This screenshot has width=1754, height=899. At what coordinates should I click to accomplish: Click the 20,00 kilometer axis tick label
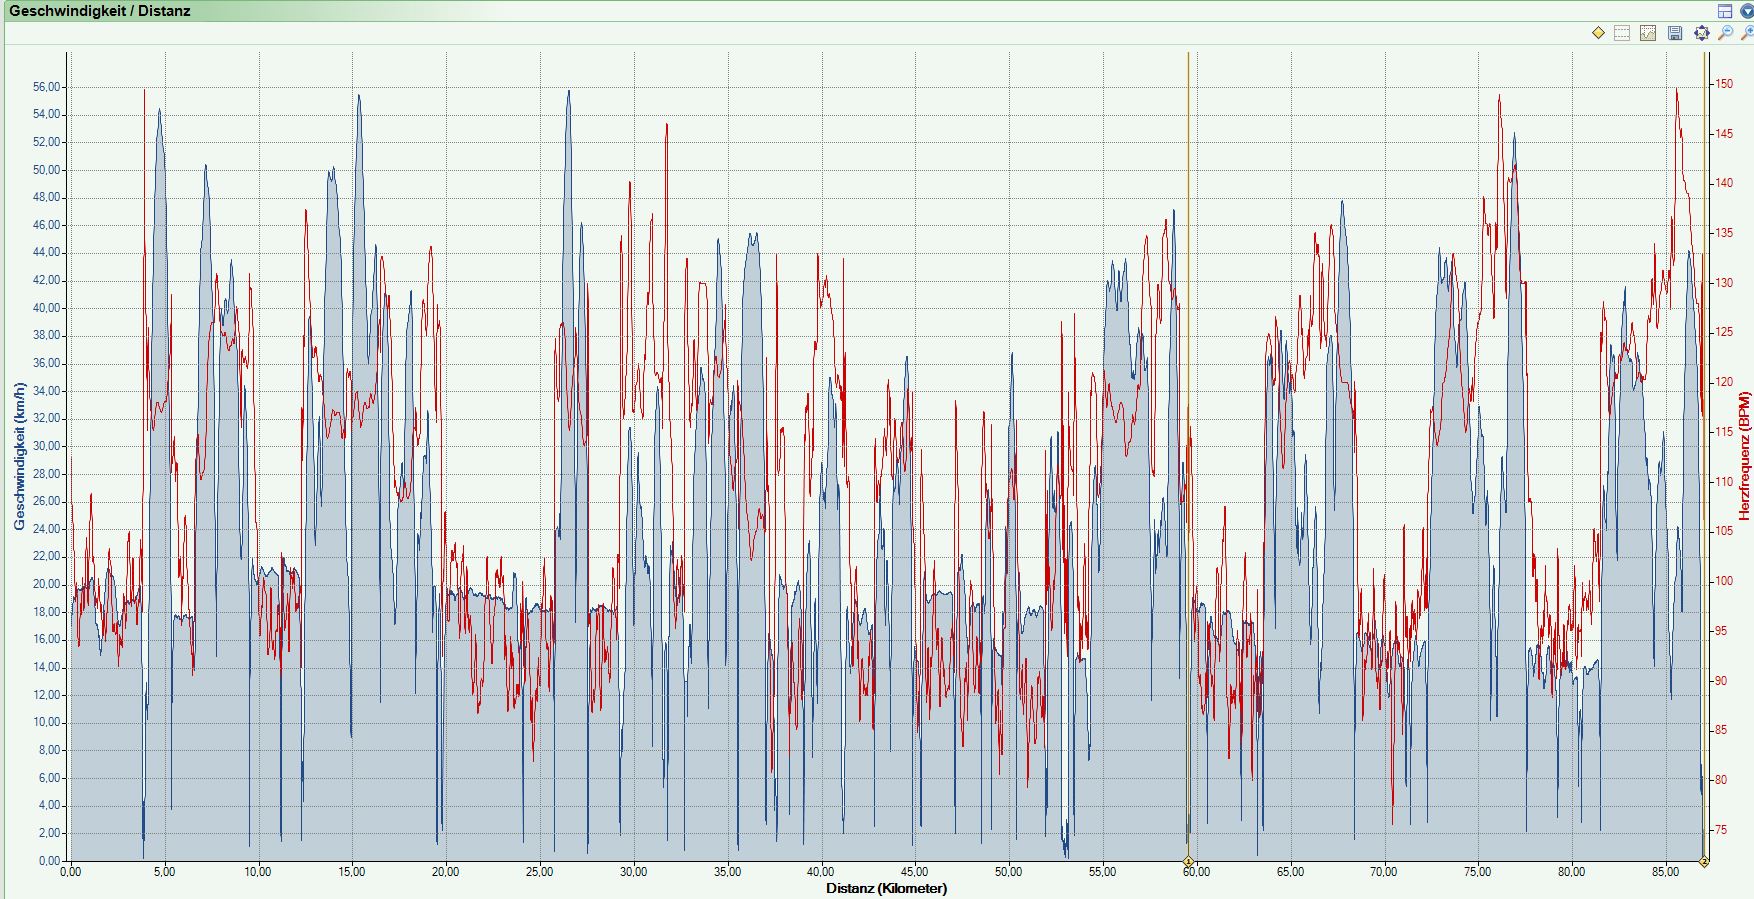click(445, 872)
